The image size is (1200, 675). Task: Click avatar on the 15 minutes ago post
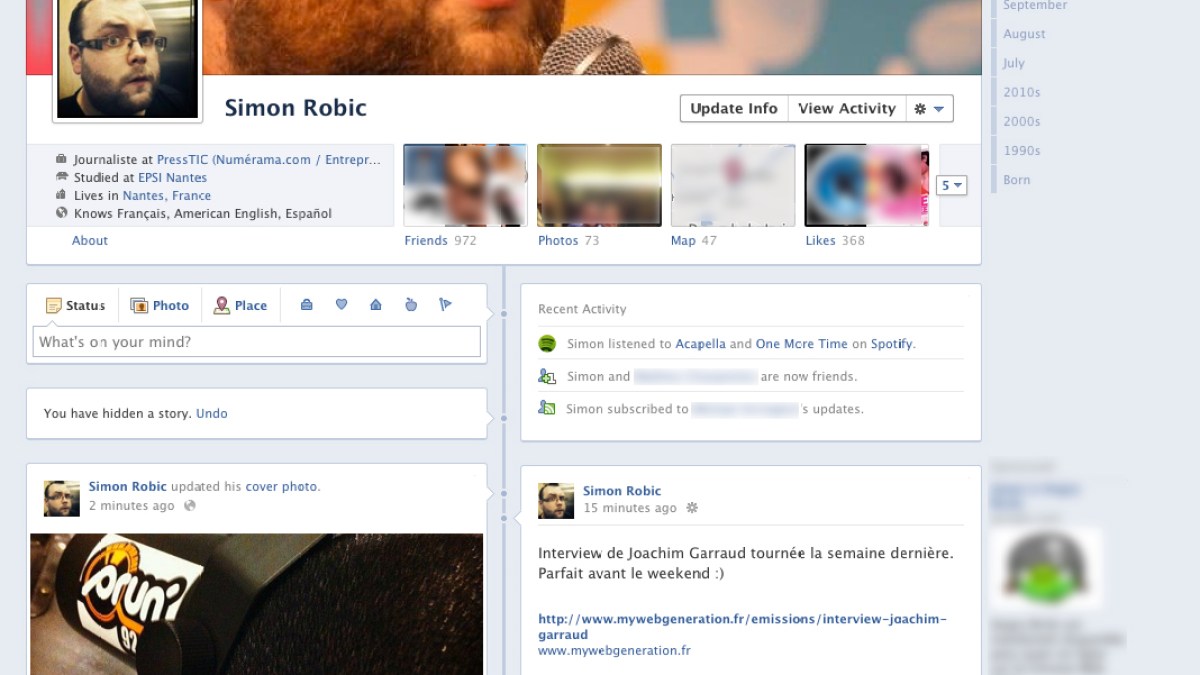pos(556,501)
